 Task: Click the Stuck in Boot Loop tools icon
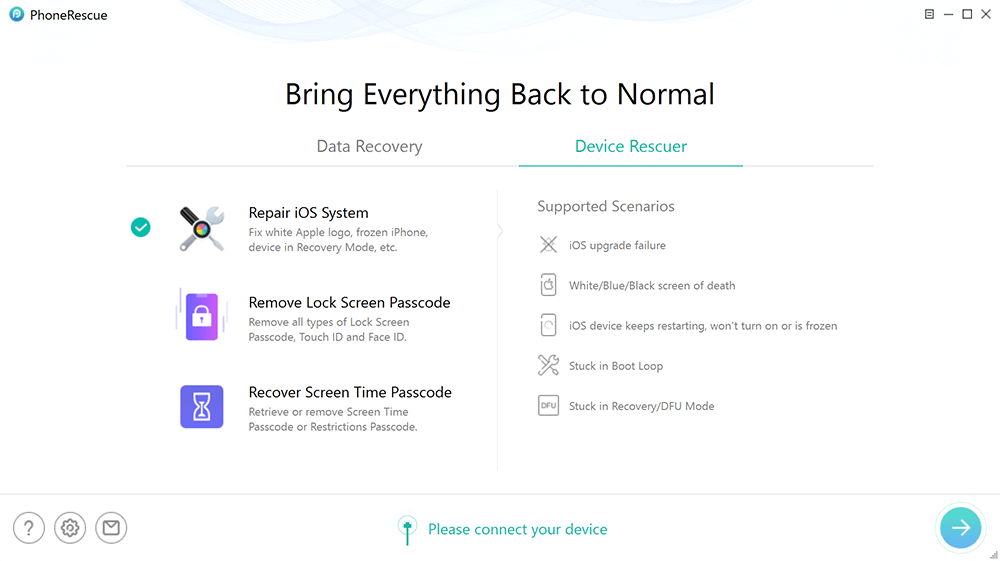pos(548,366)
